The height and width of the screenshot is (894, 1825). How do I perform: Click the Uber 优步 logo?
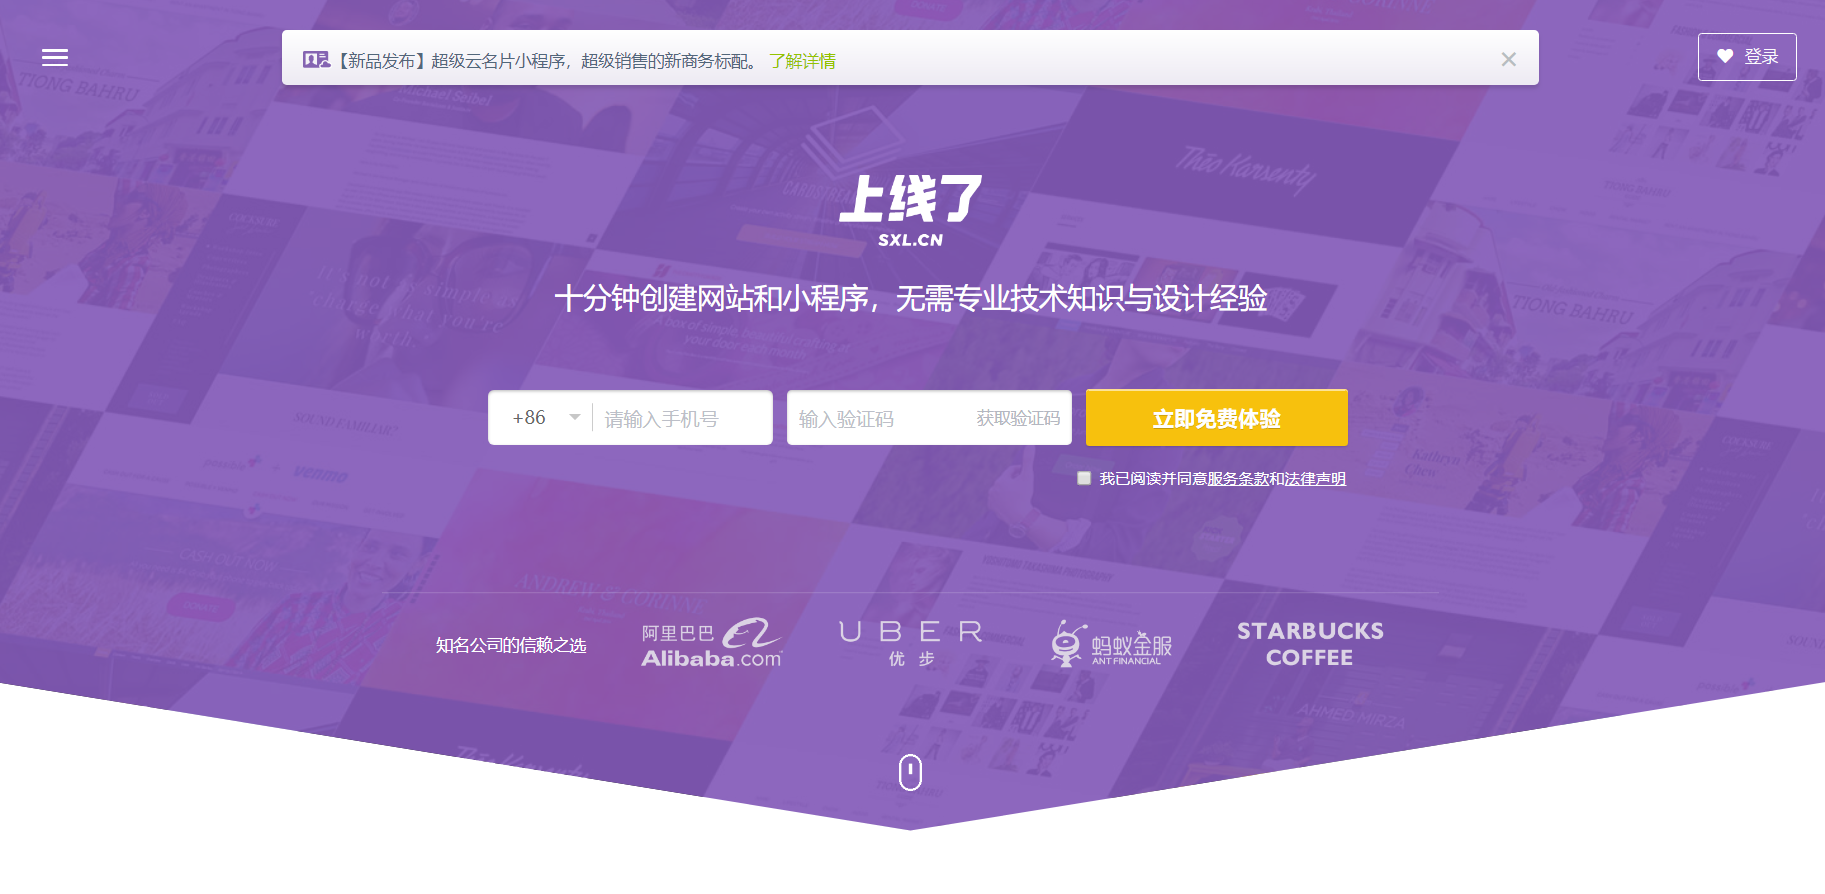911,644
